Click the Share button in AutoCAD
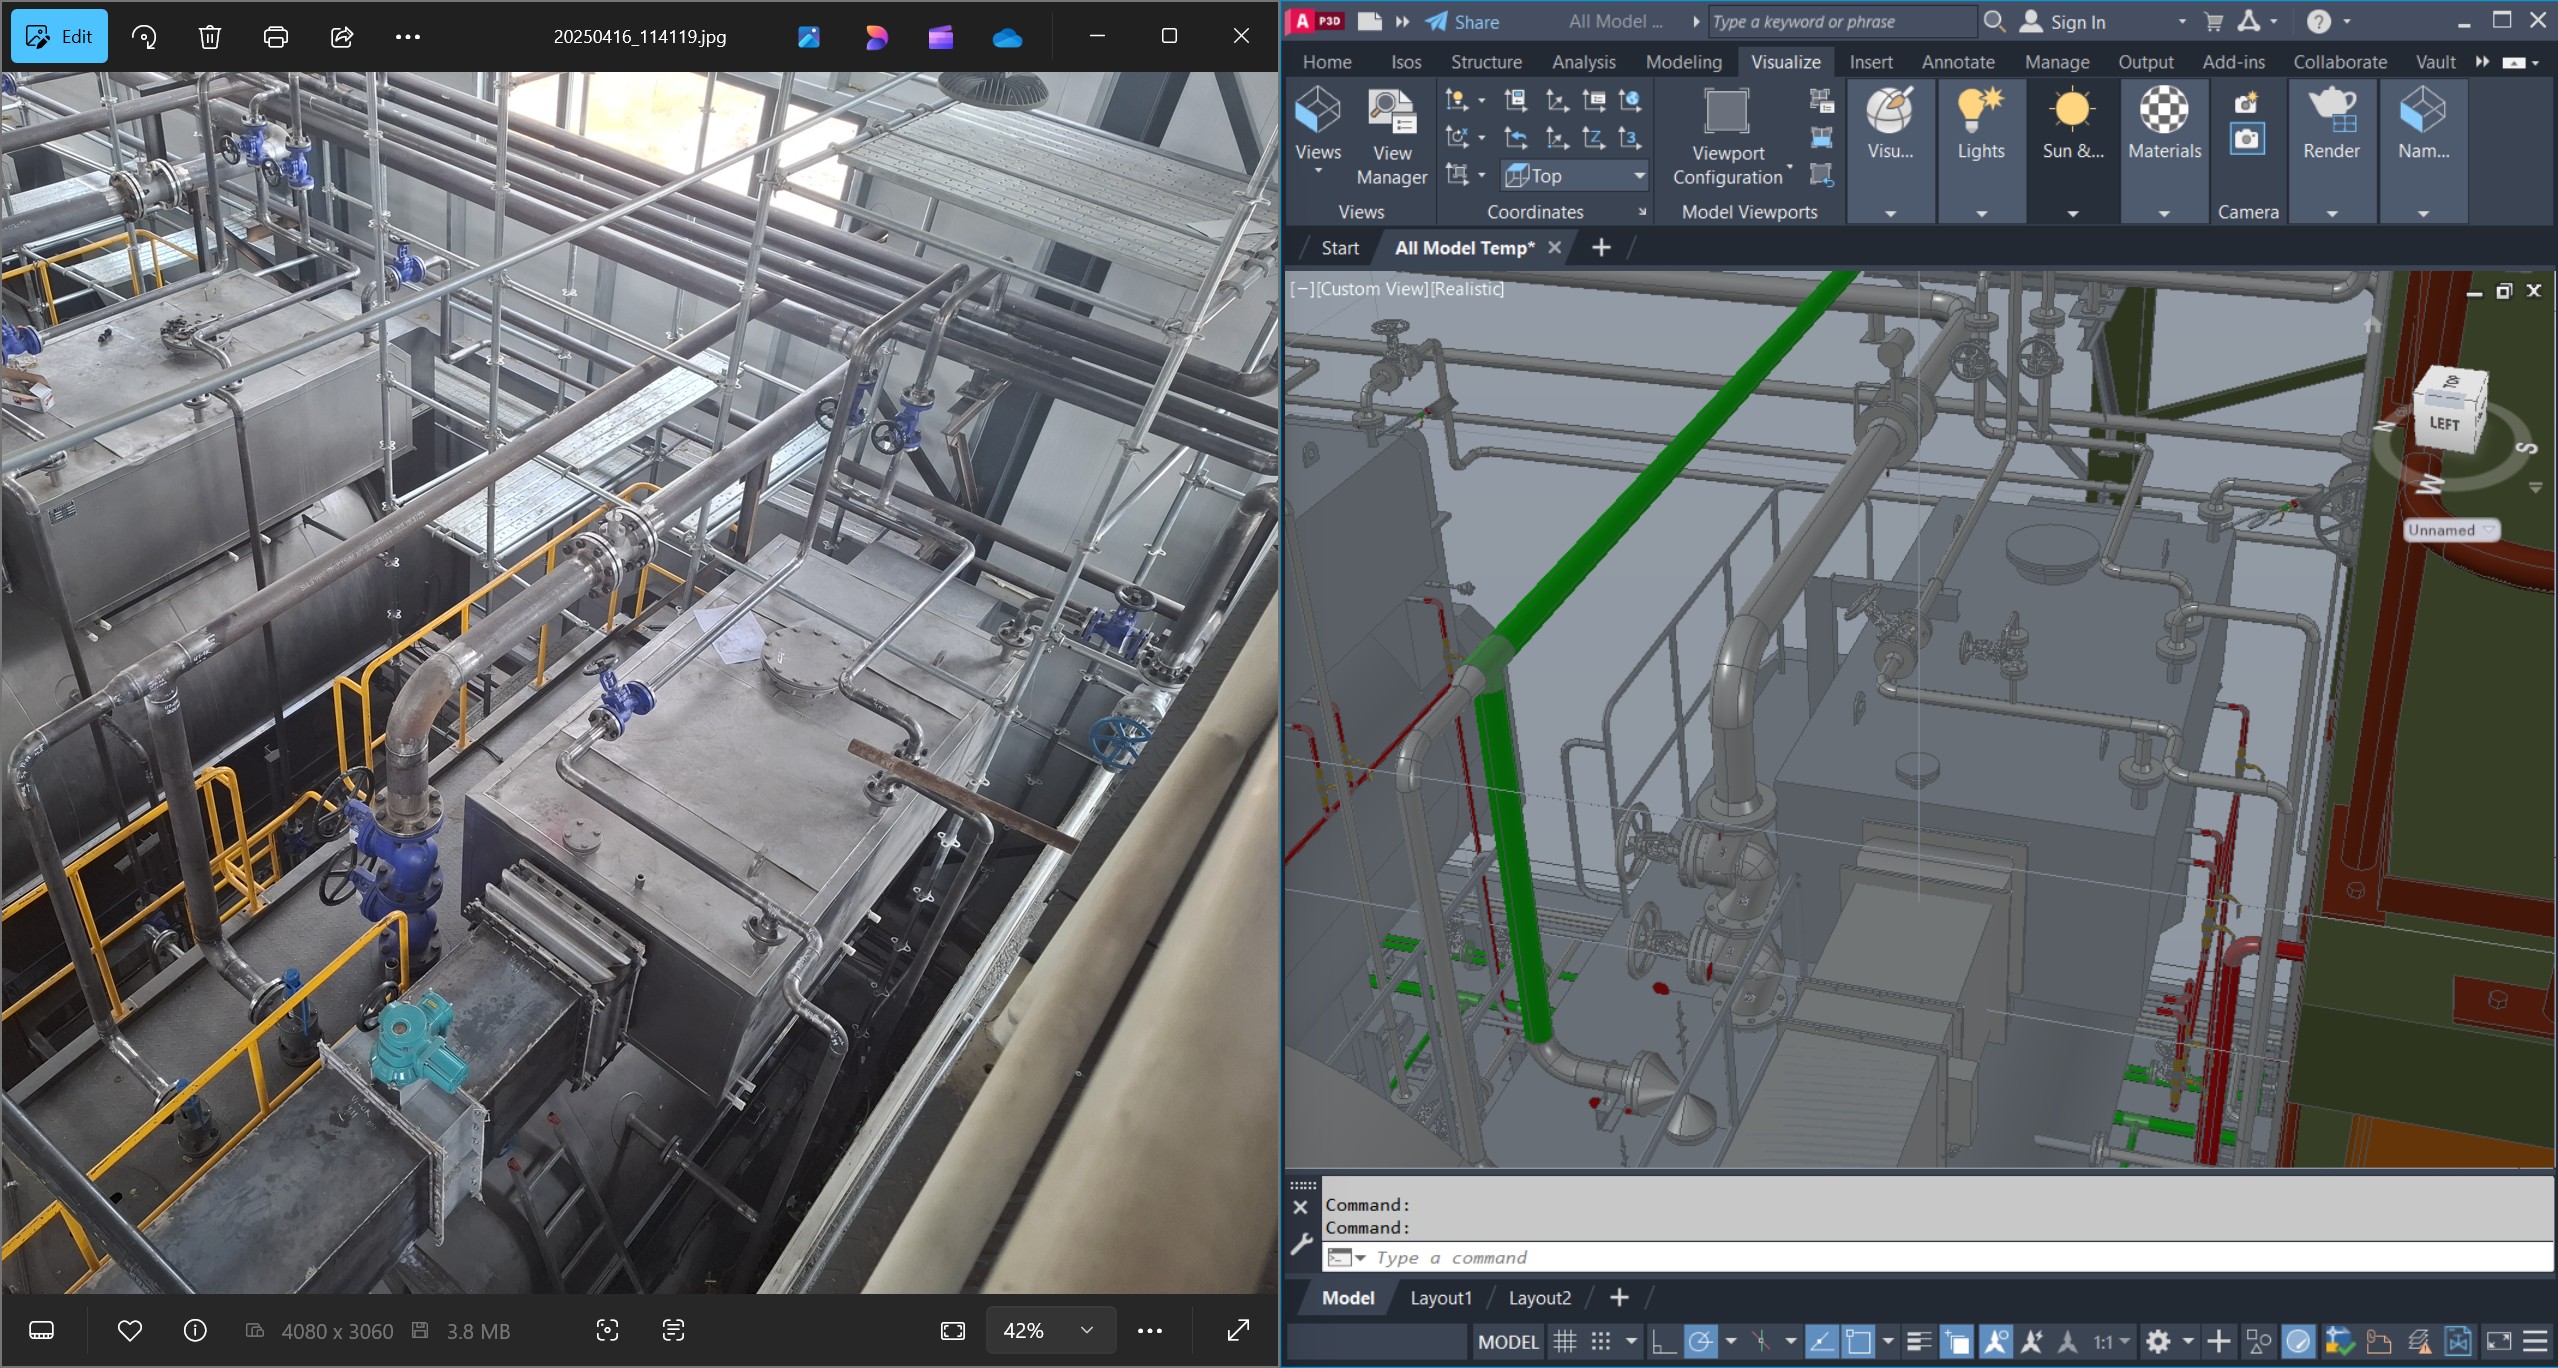This screenshot has height=1368, width=2558. [x=1462, y=22]
